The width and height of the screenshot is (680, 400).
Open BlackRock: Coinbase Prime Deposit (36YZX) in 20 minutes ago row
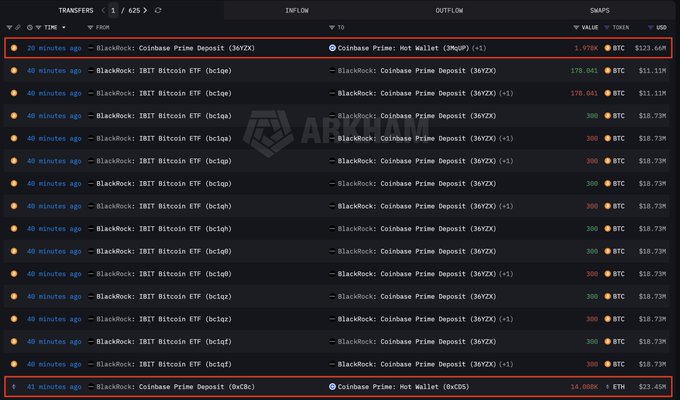click(176, 48)
